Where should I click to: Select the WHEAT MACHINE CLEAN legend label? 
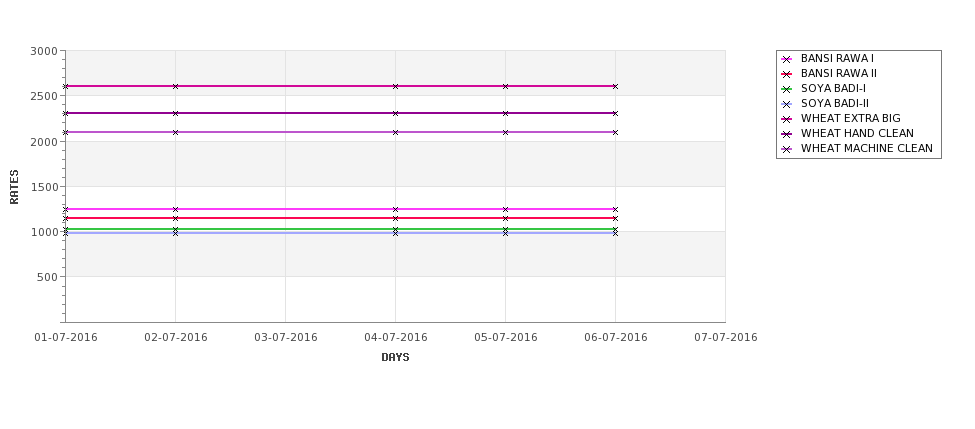pos(867,149)
